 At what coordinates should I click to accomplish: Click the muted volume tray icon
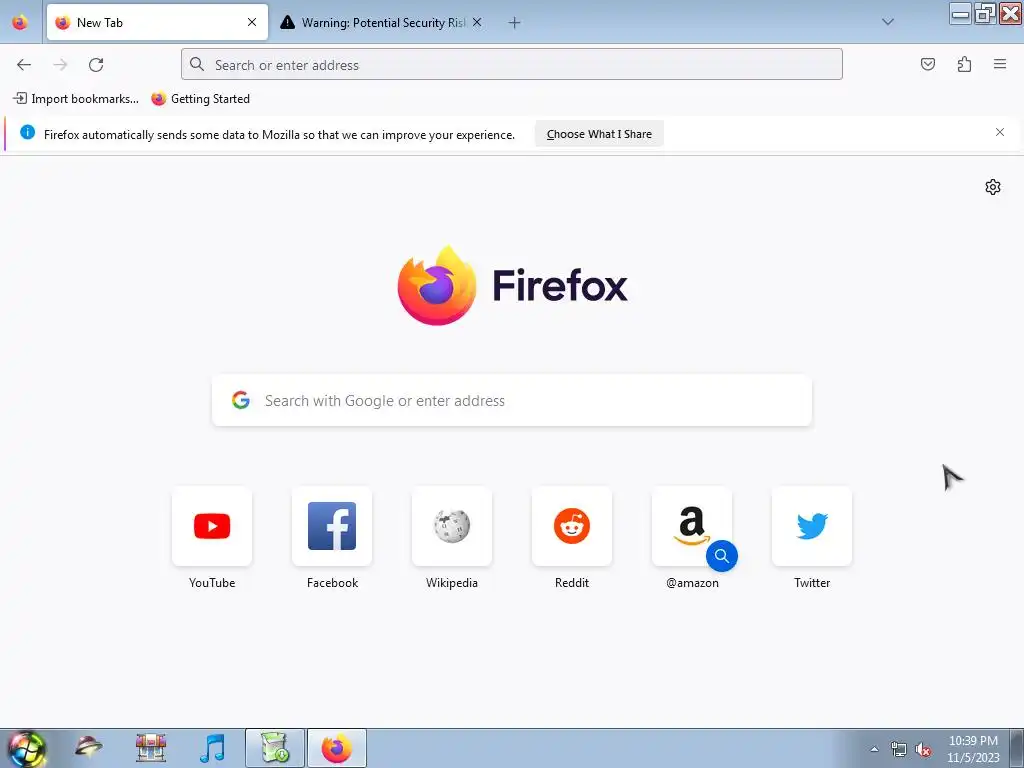(x=923, y=750)
